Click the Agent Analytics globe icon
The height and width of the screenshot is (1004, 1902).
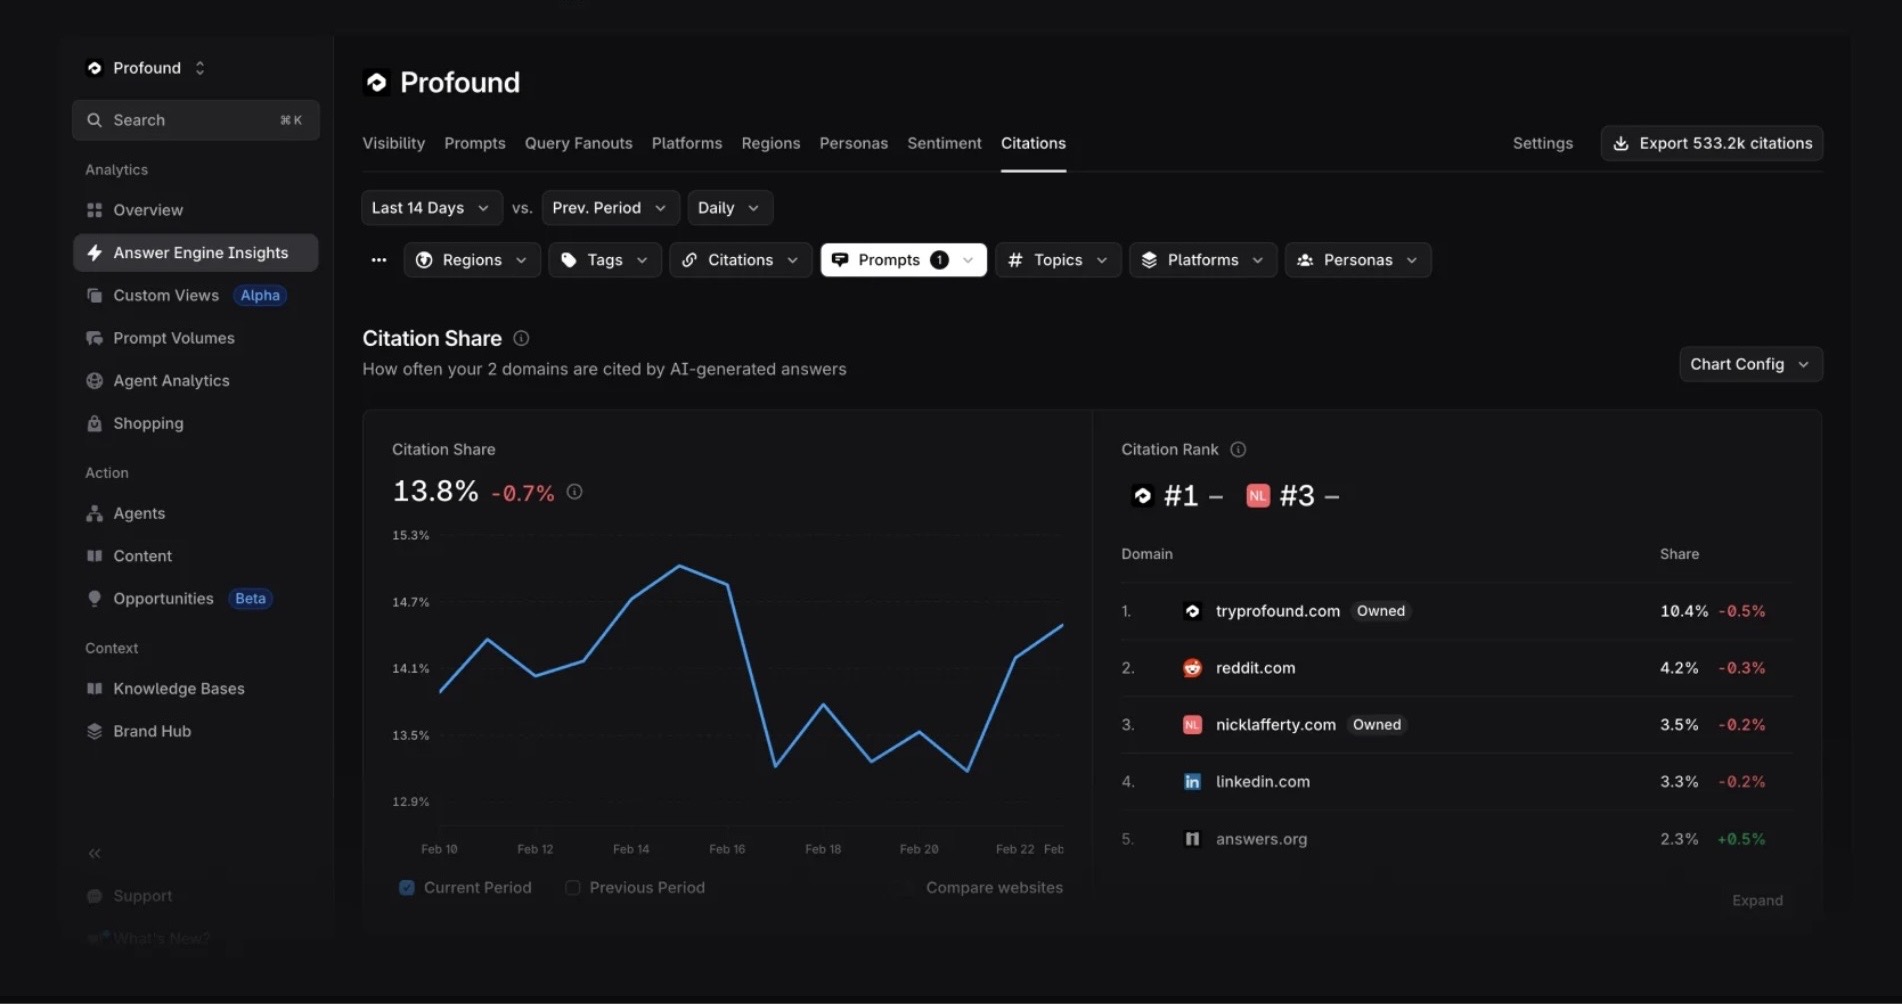(94, 381)
